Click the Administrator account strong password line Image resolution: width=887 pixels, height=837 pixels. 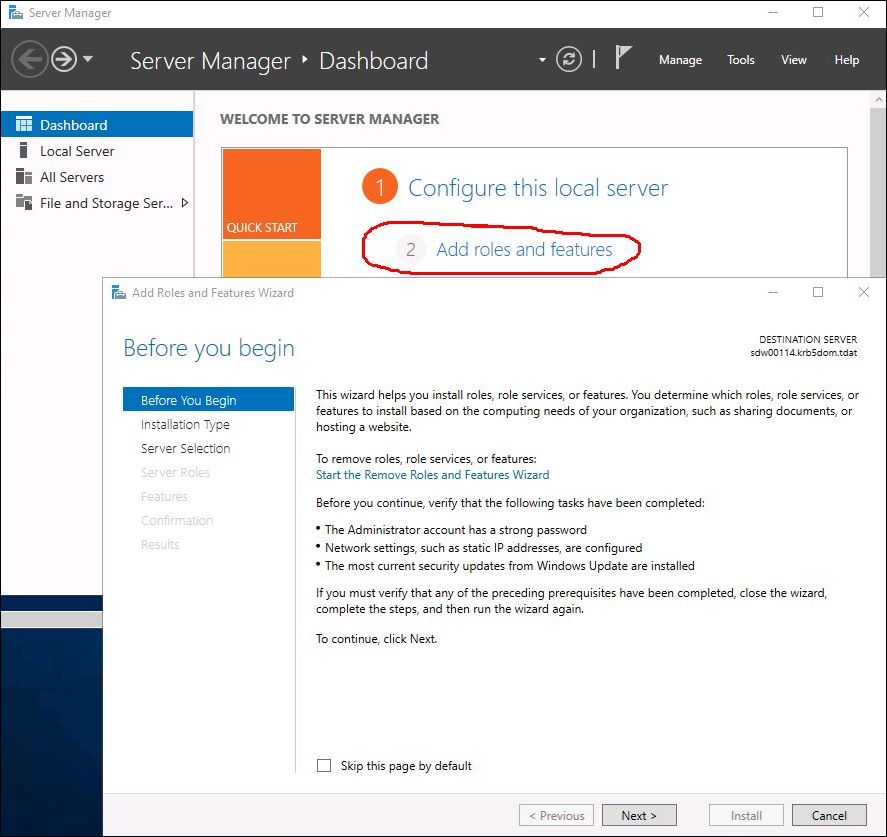pyautogui.click(x=455, y=530)
